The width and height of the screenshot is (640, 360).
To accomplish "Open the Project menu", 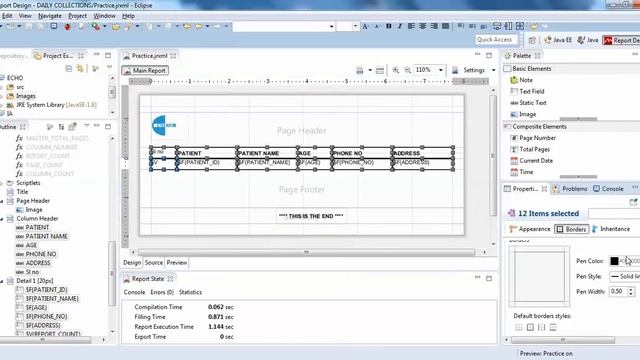I will 78,16.
